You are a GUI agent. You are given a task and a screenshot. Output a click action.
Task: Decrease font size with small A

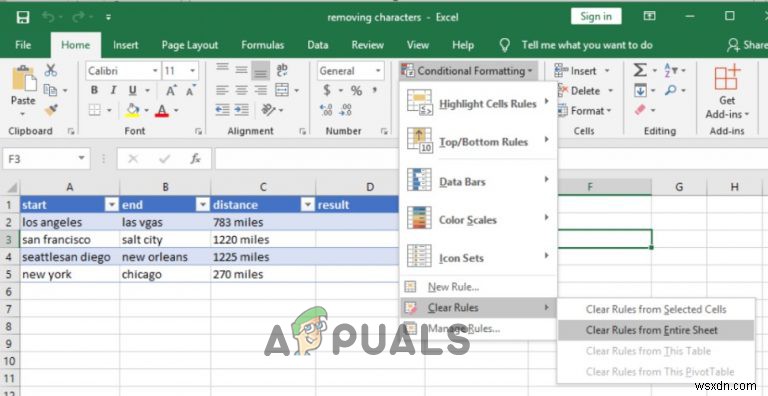pos(191,91)
